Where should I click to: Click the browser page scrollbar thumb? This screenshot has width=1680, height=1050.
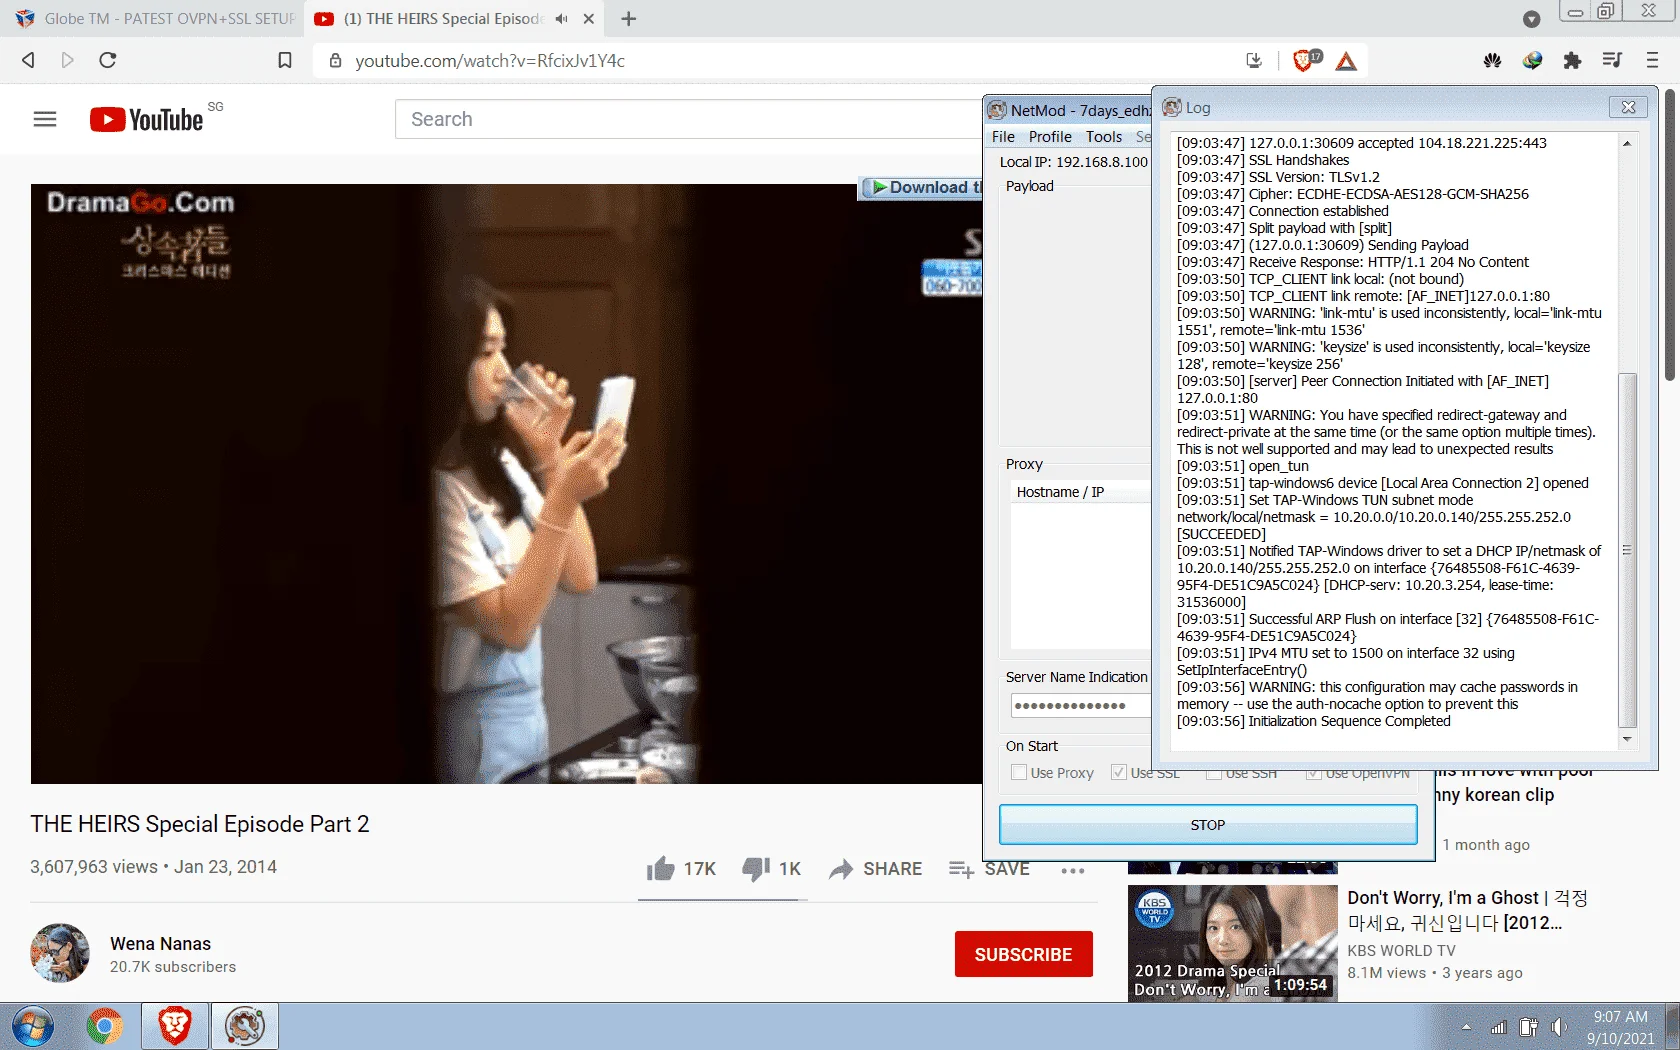click(1669, 236)
